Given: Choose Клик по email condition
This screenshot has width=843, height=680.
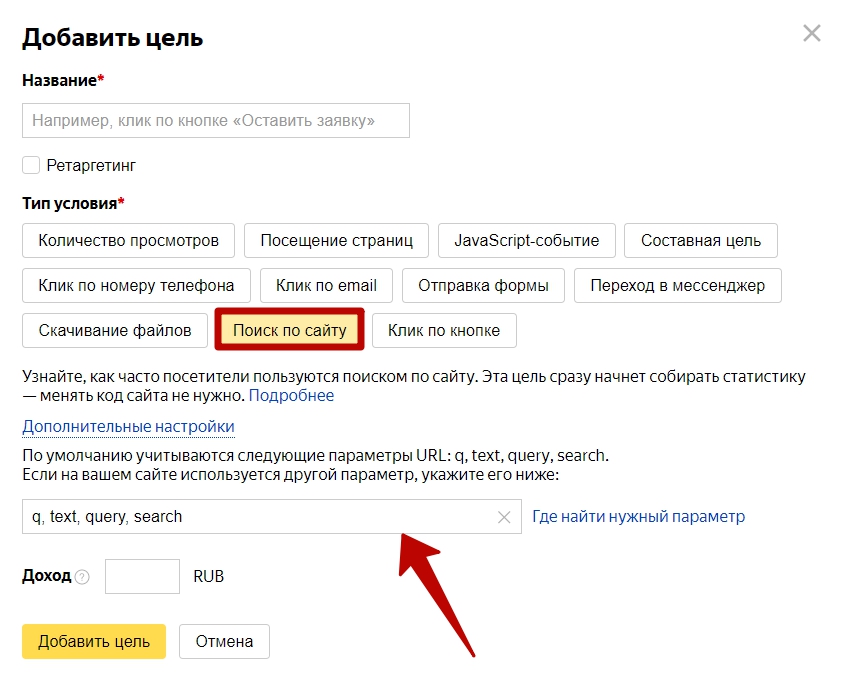Looking at the screenshot, I should 325,285.
